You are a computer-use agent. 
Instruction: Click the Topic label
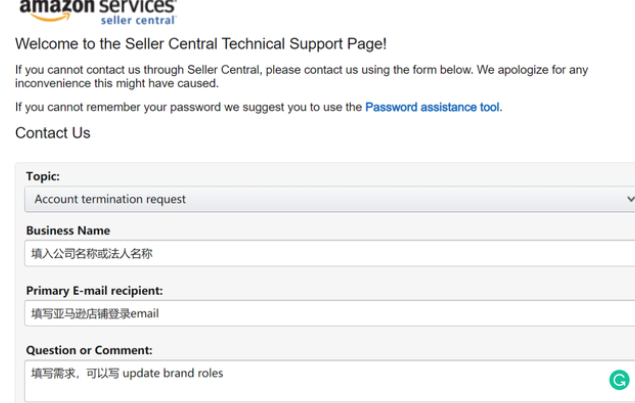[x=43, y=176]
